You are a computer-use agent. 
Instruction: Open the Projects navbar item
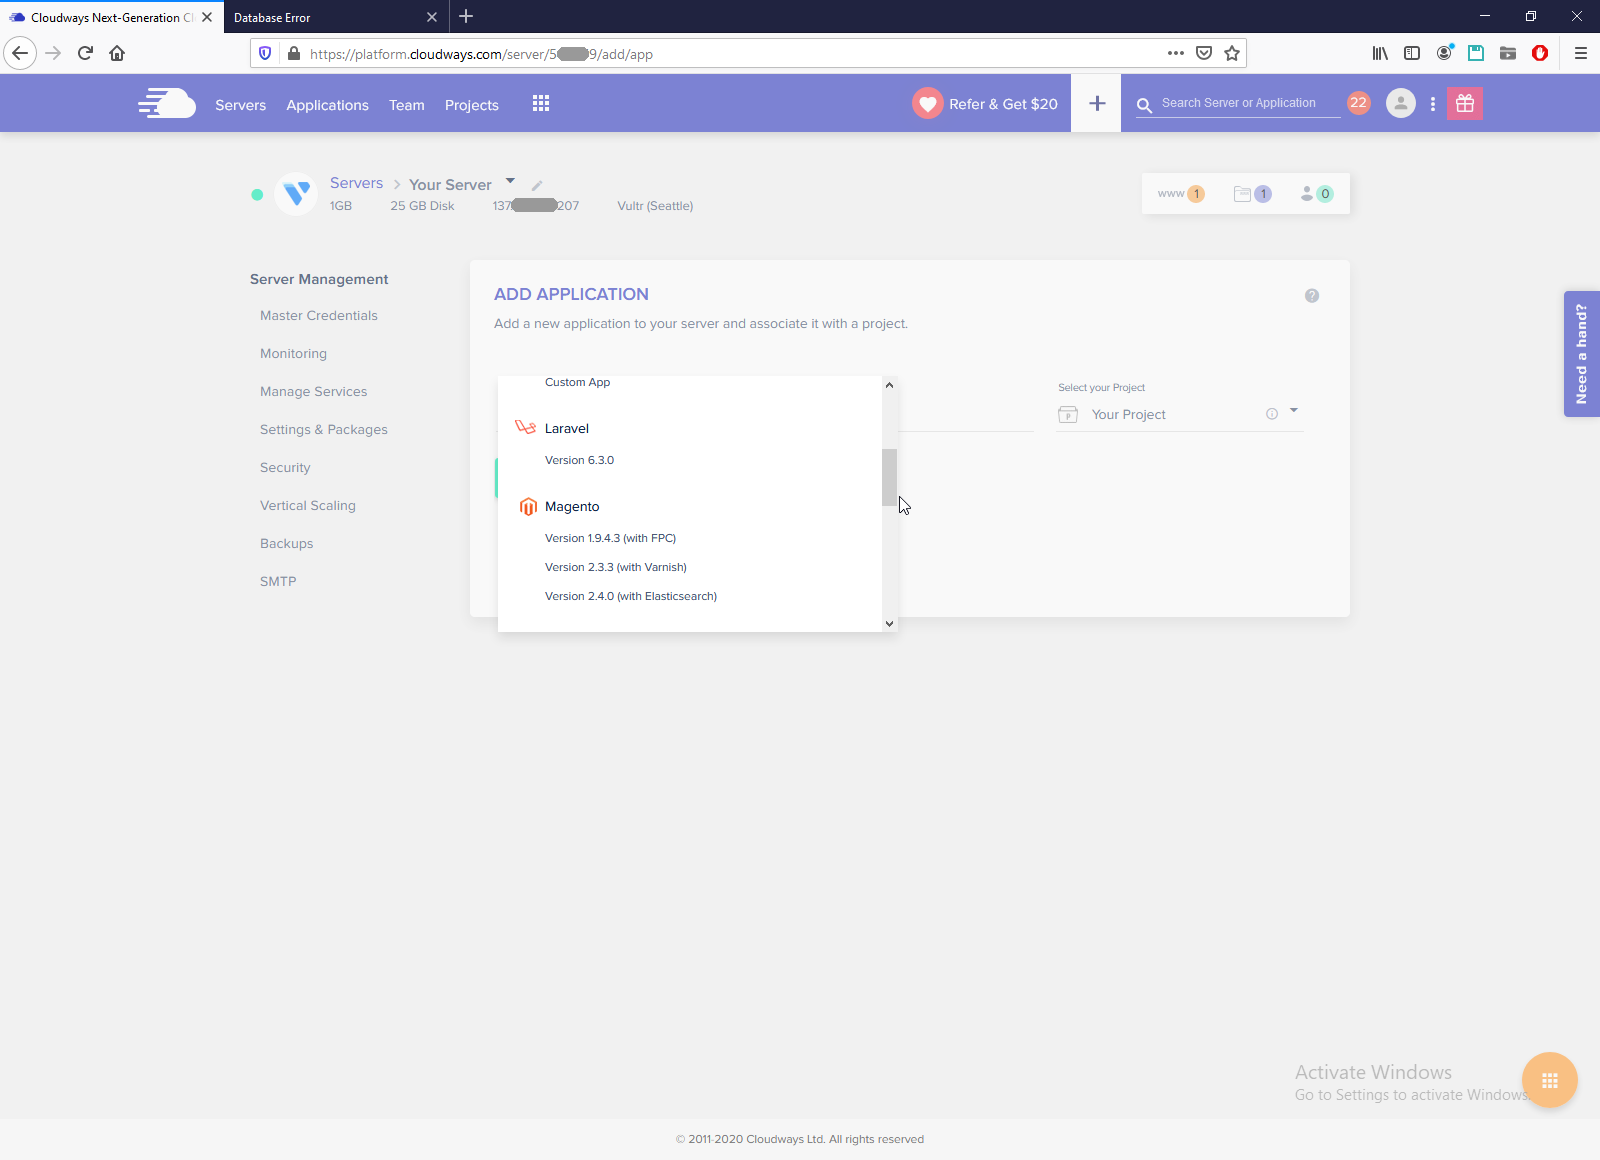pyautogui.click(x=472, y=105)
